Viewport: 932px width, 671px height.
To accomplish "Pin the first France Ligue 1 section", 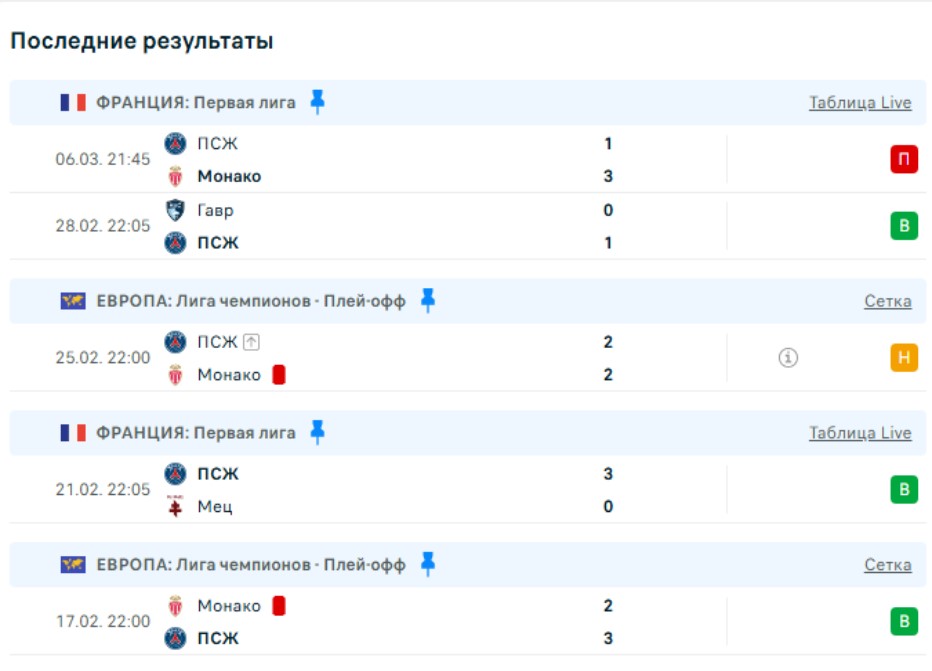I will click(317, 102).
